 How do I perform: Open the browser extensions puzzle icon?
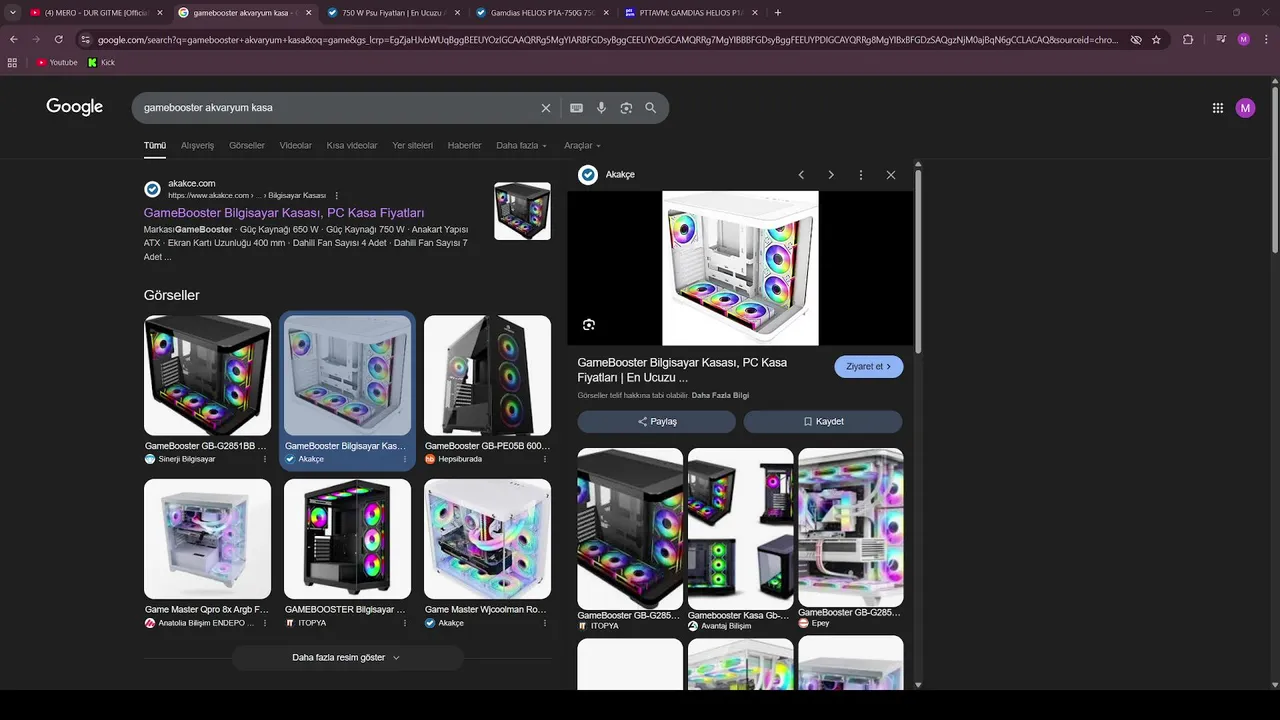[x=1188, y=39]
